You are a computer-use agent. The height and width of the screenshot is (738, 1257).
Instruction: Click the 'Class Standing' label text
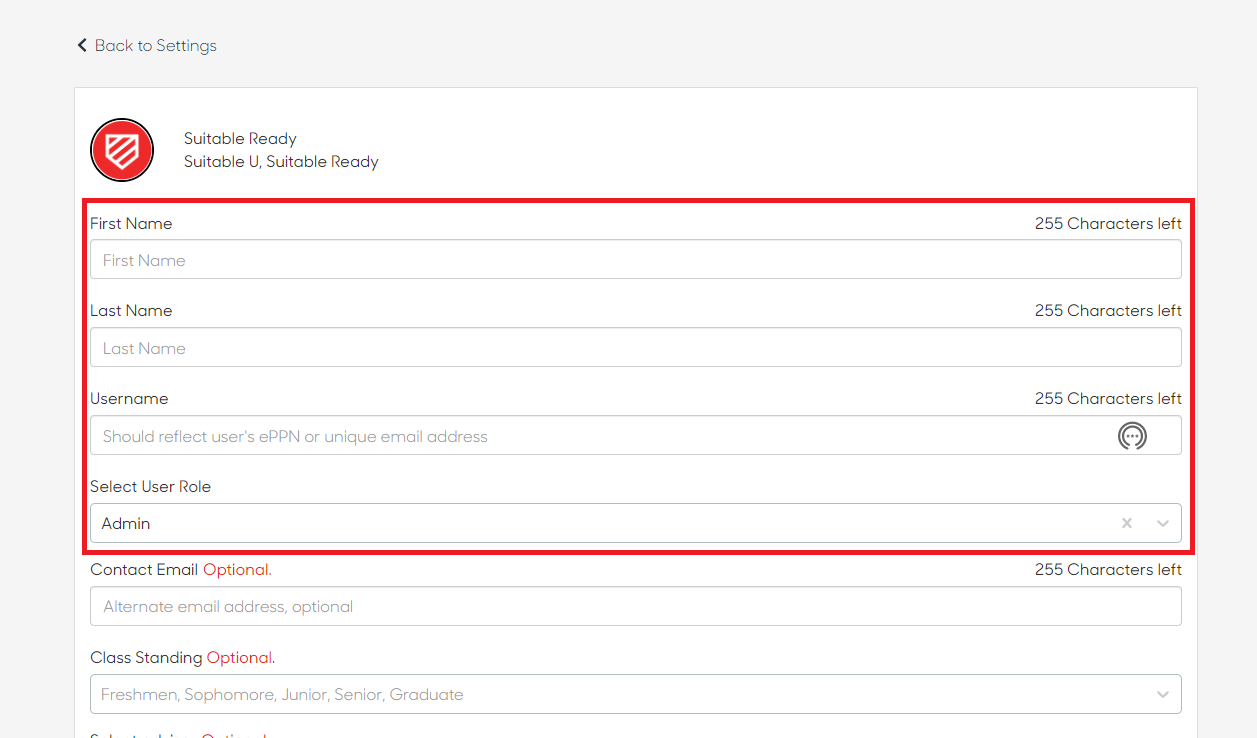[146, 658]
